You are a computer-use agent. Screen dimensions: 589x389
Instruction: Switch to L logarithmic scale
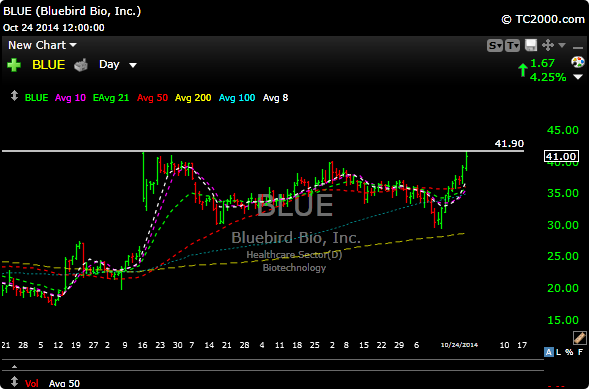[x=559, y=352]
